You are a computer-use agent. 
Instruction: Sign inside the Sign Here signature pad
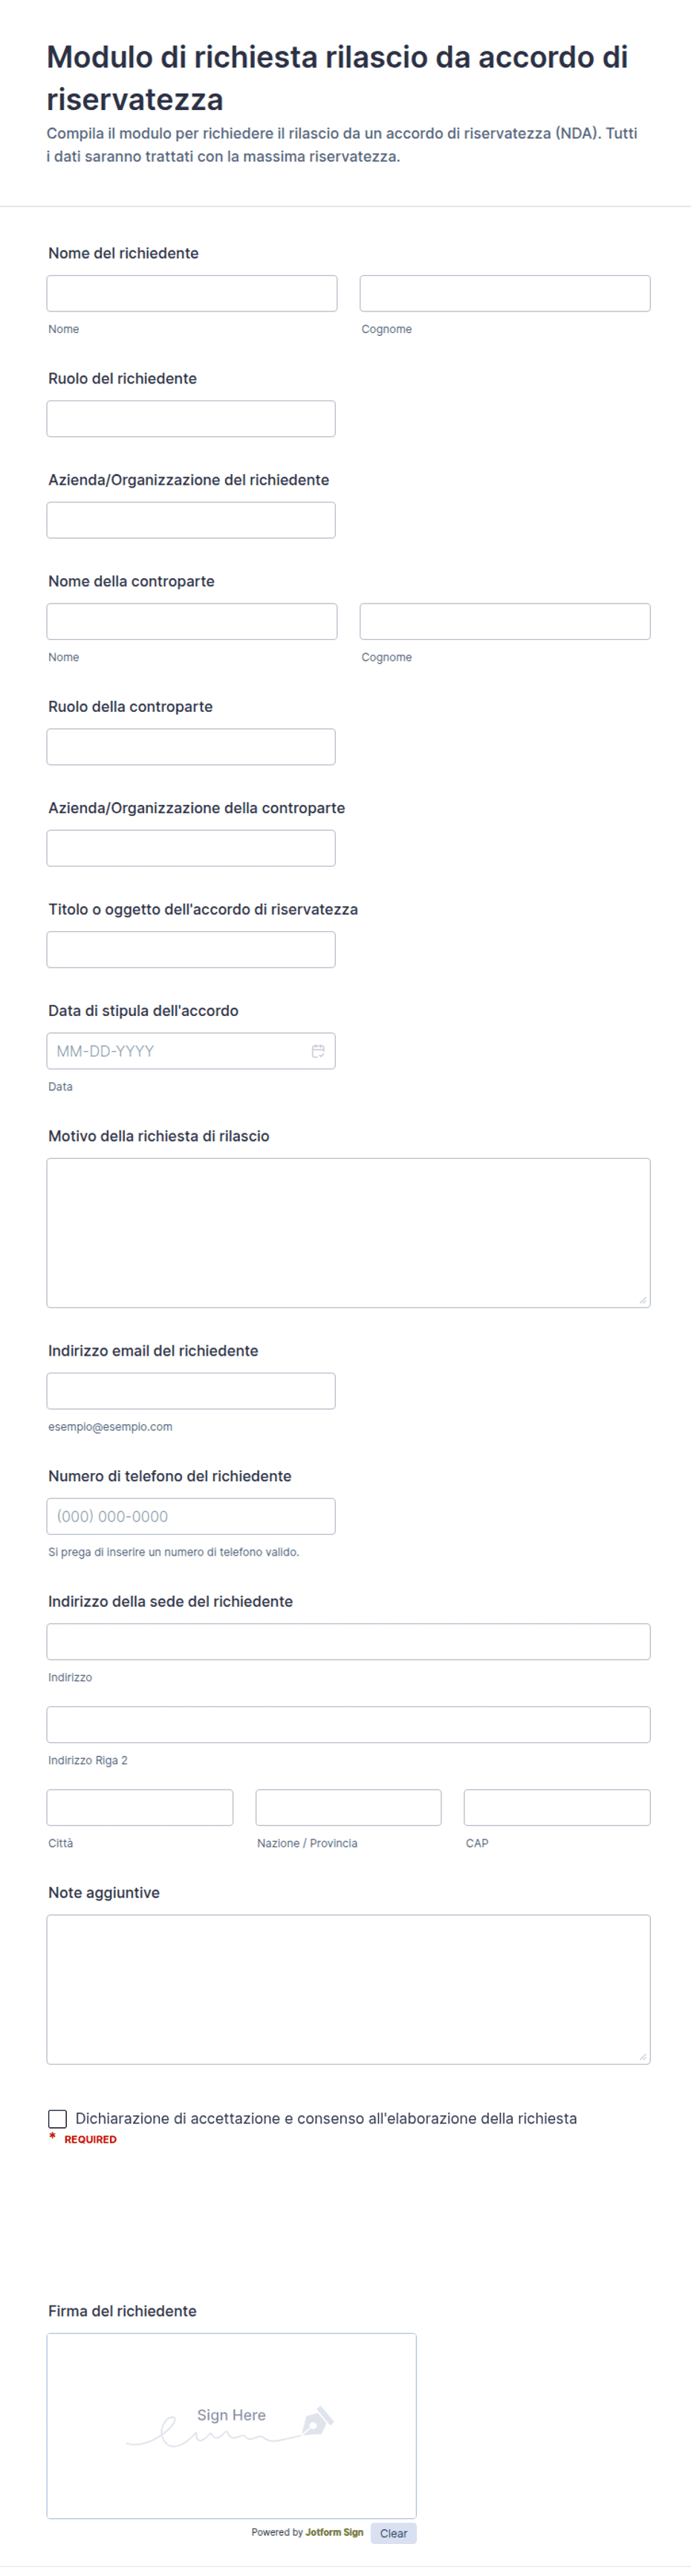pos(231,2425)
